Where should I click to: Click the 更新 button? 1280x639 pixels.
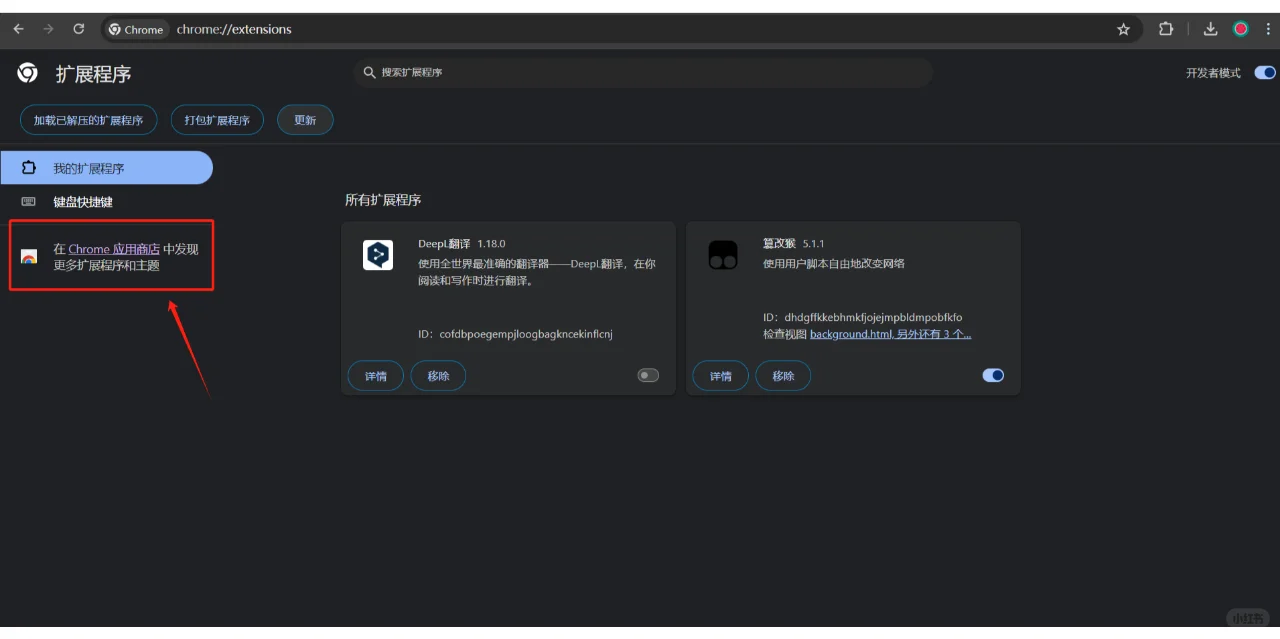[305, 120]
